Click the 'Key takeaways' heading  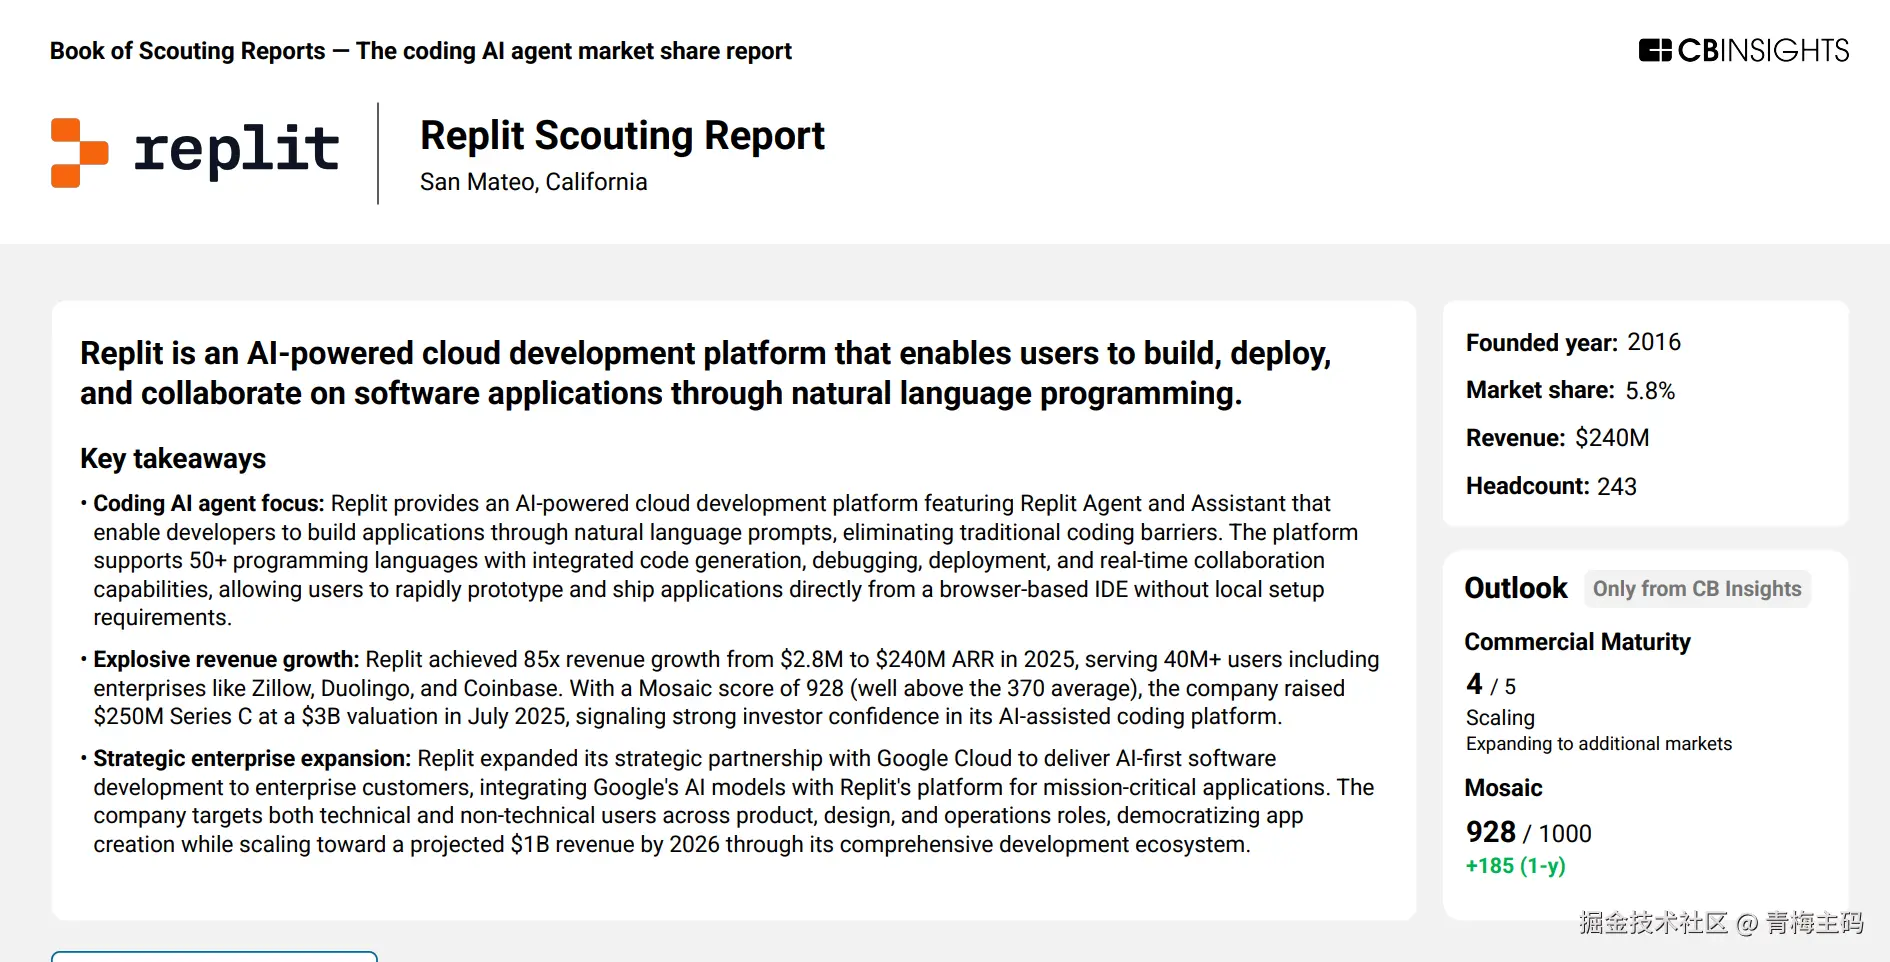click(173, 459)
